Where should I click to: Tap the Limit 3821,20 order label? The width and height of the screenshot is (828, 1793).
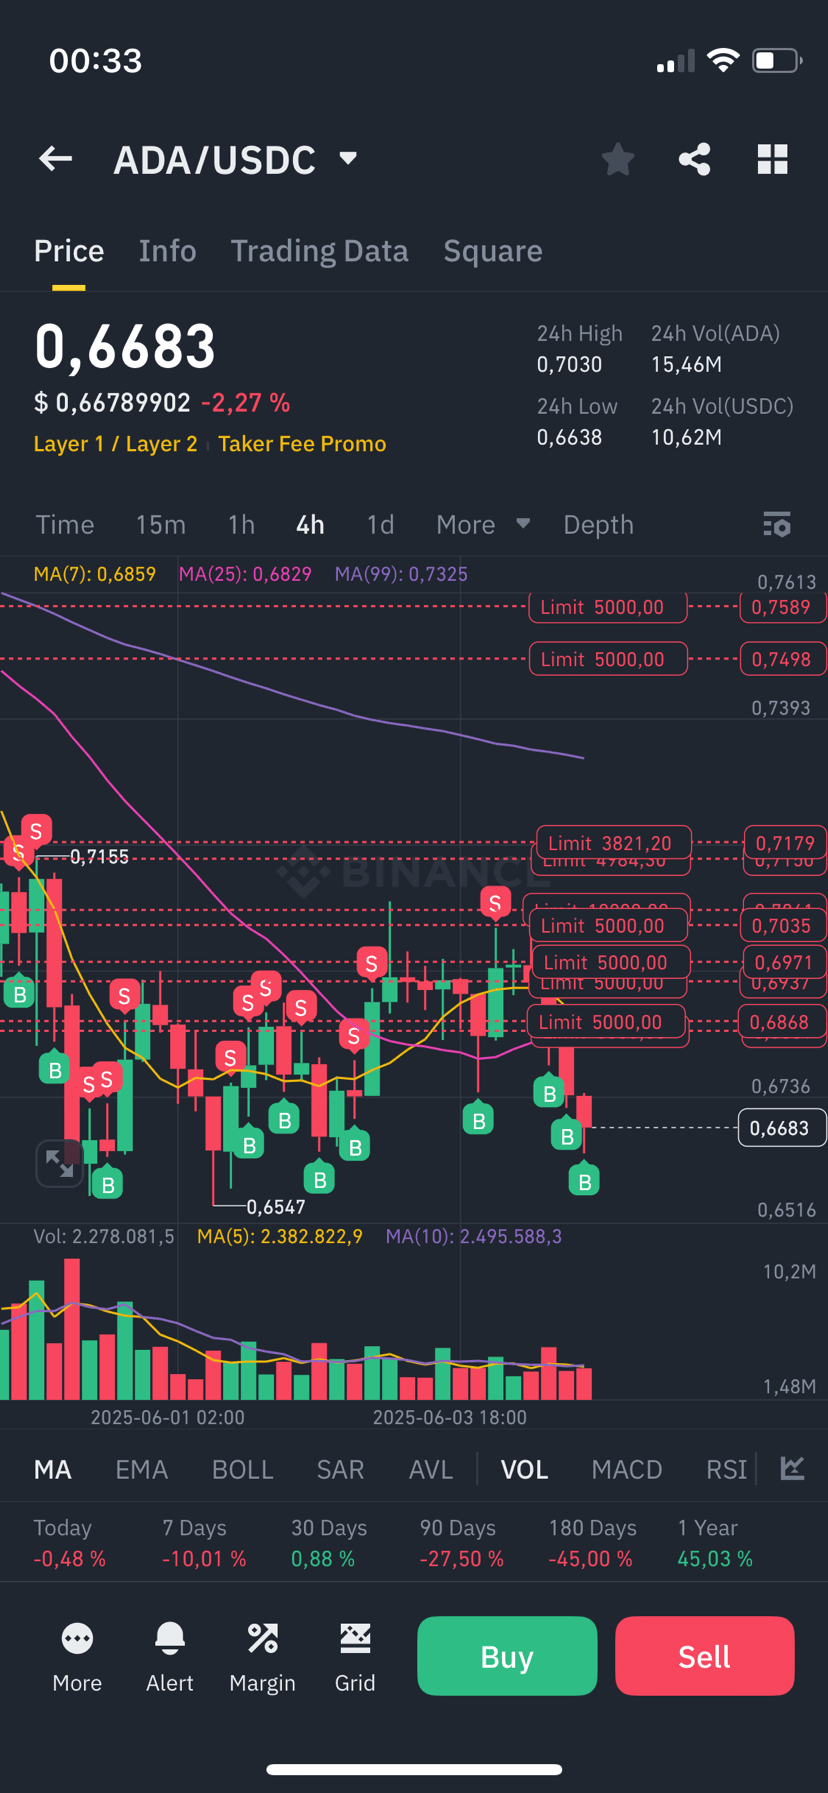(x=614, y=843)
